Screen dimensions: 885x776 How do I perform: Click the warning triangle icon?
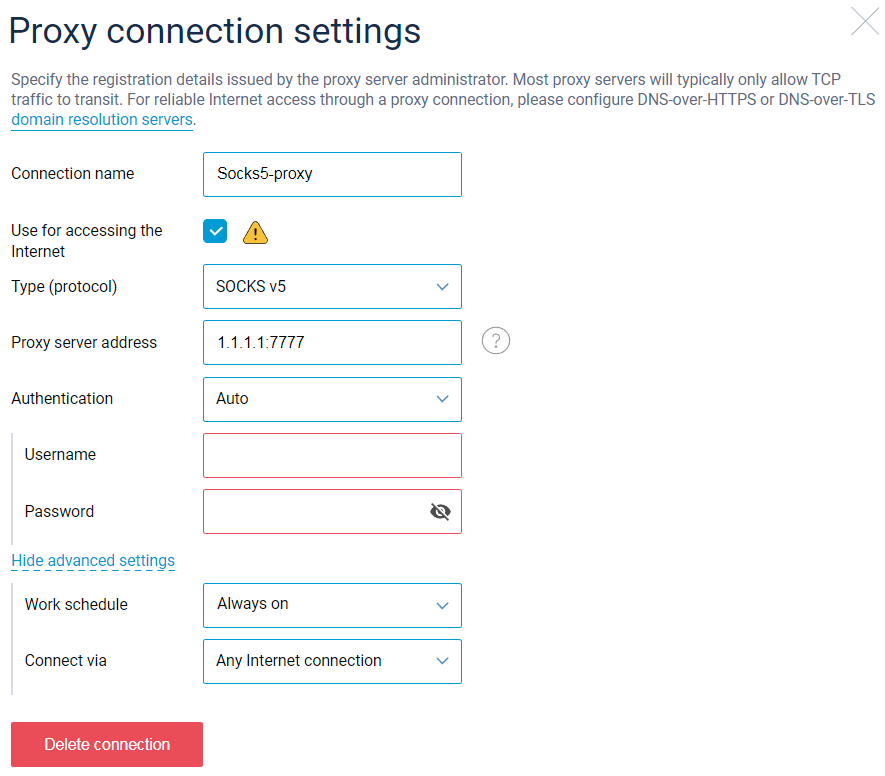click(x=255, y=231)
